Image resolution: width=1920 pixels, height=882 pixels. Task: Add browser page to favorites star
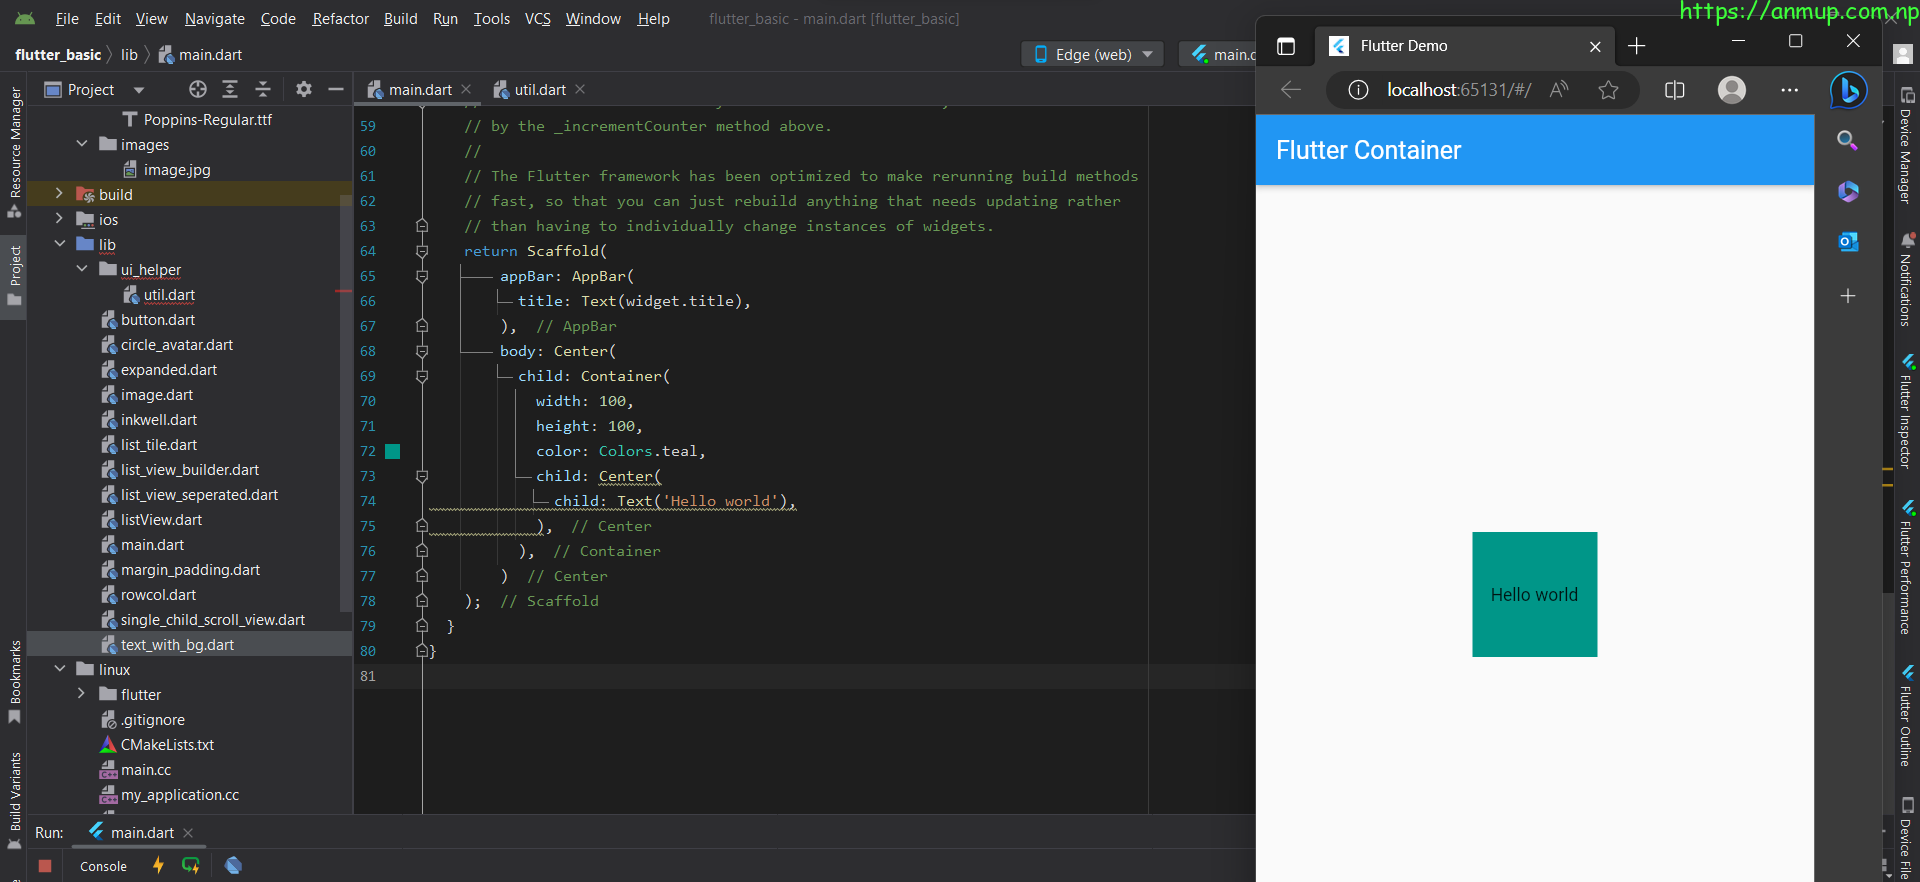[1608, 90]
